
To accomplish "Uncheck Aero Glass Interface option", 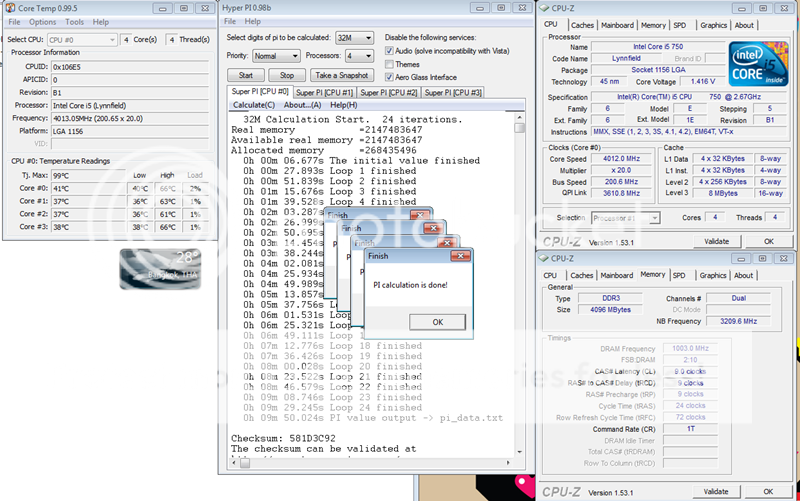I will tap(389, 77).
